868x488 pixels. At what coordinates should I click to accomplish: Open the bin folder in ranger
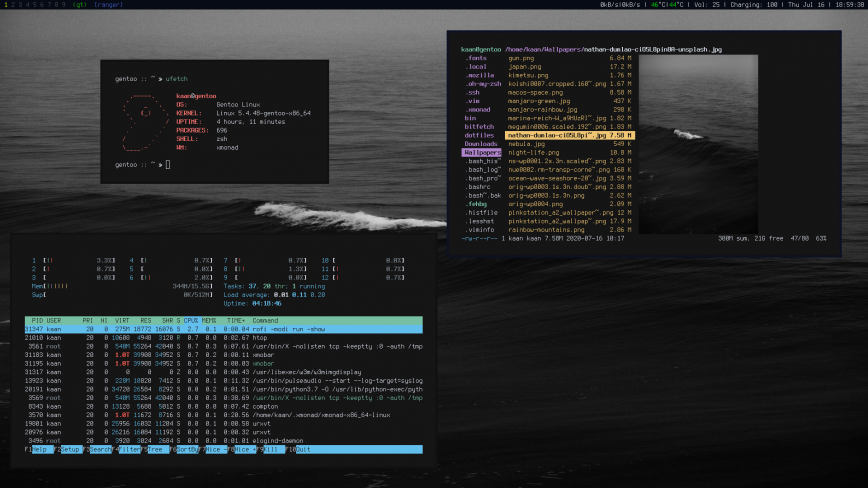pos(470,118)
